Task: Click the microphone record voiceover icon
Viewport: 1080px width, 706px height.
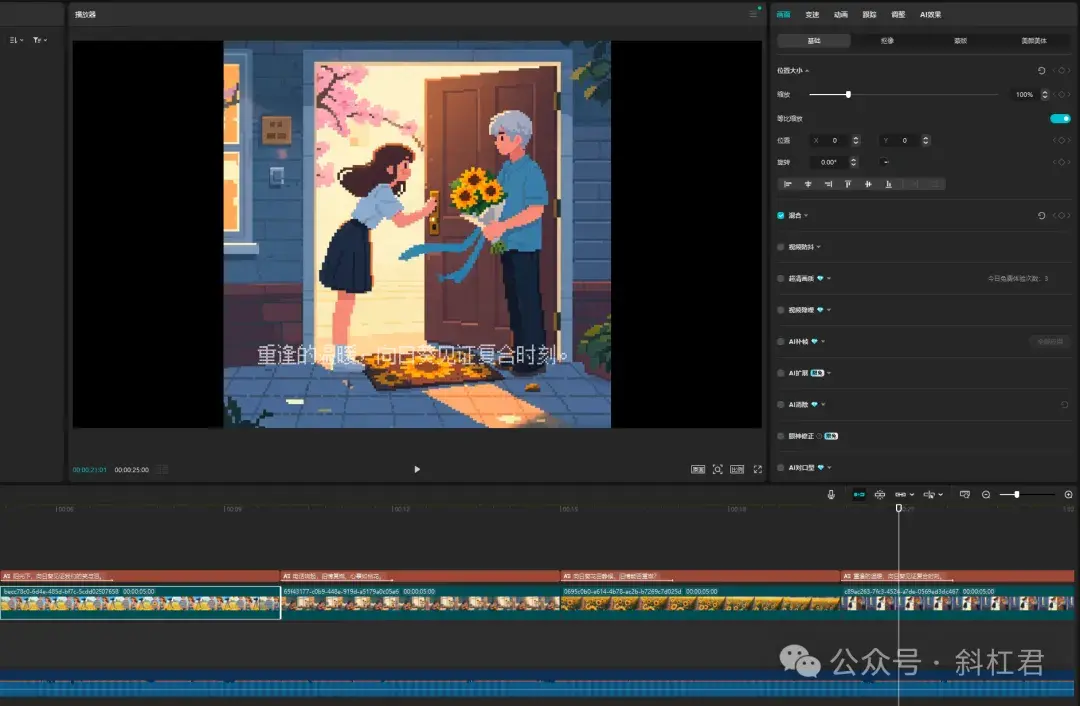Action: [831, 494]
